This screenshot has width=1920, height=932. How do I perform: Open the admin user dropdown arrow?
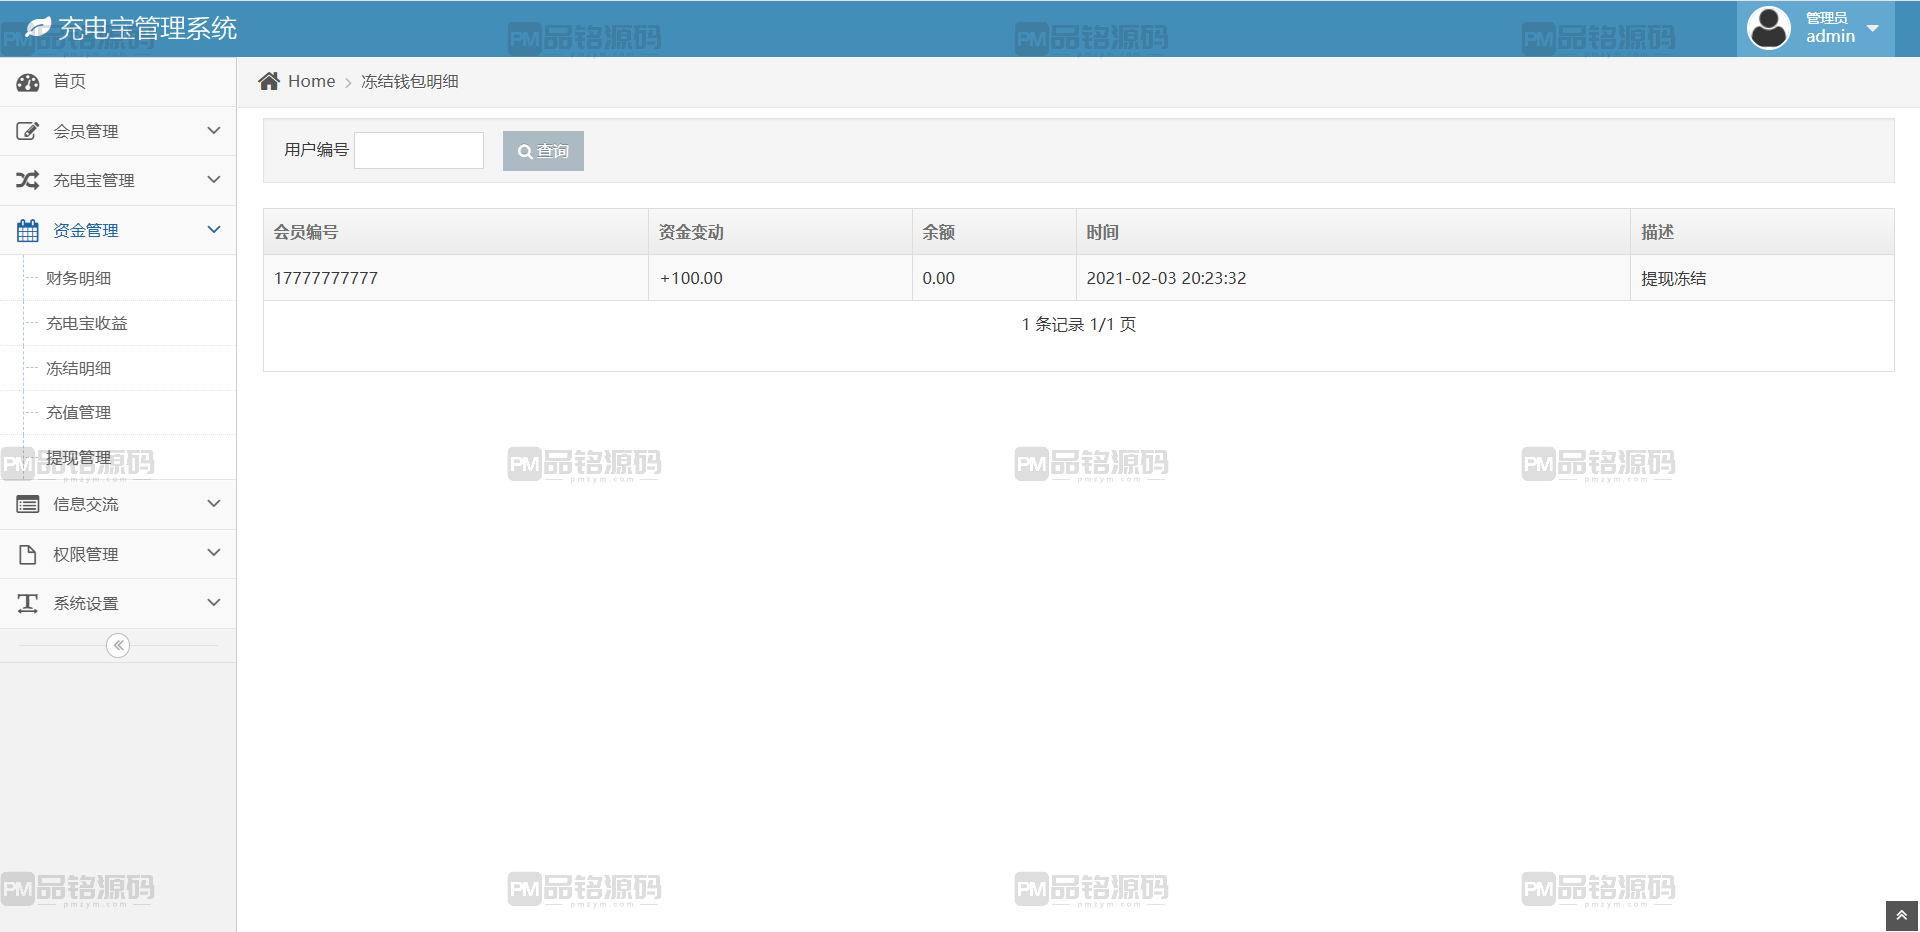click(1873, 29)
